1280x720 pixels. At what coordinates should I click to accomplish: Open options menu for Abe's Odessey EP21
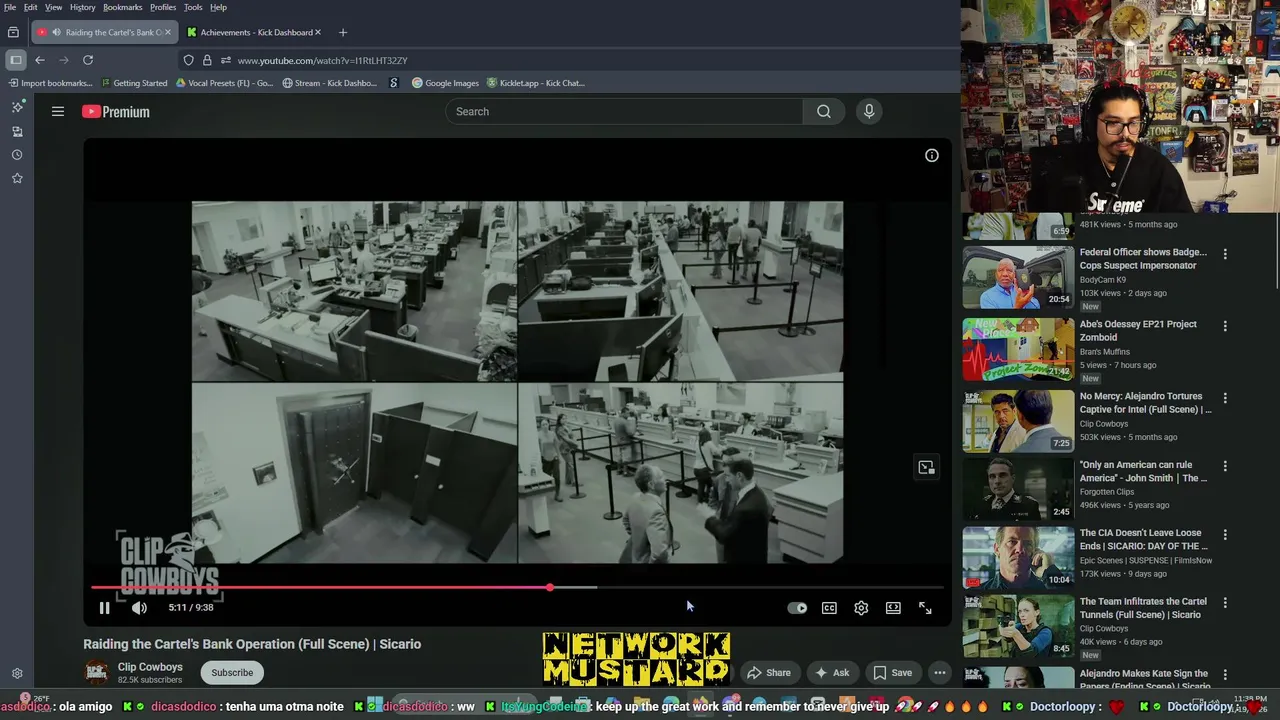click(1225, 326)
